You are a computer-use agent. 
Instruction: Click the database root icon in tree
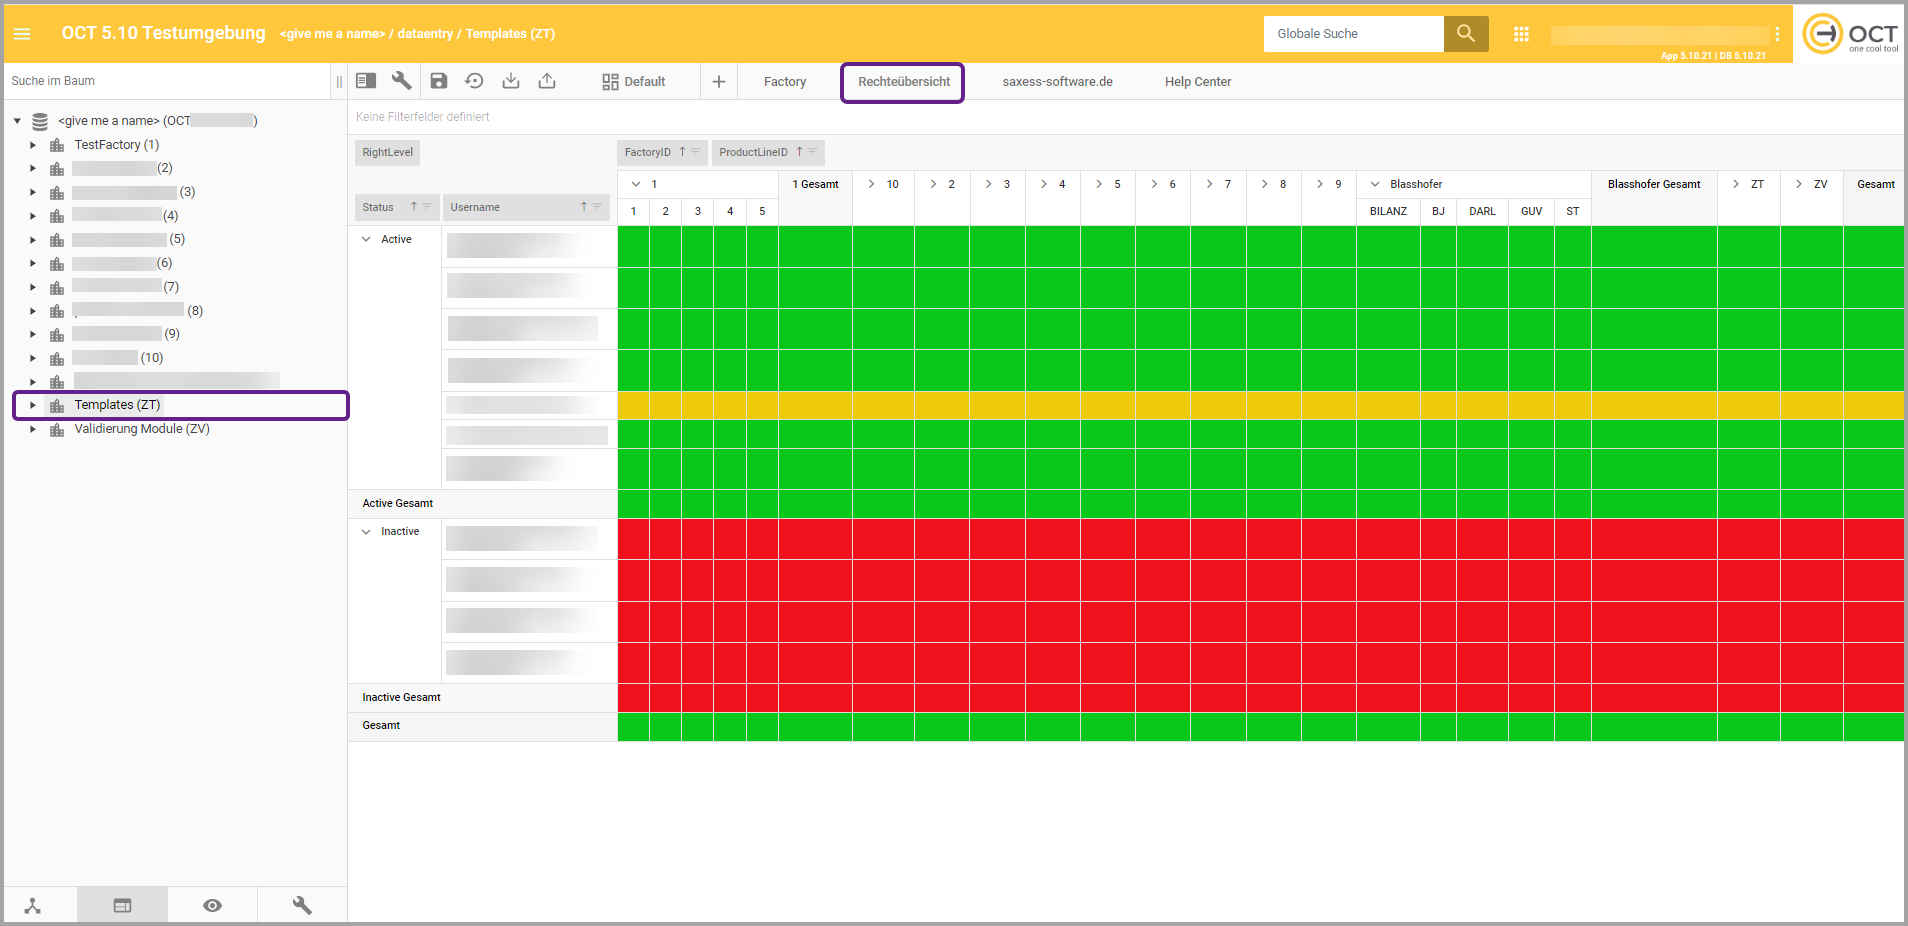coord(40,121)
